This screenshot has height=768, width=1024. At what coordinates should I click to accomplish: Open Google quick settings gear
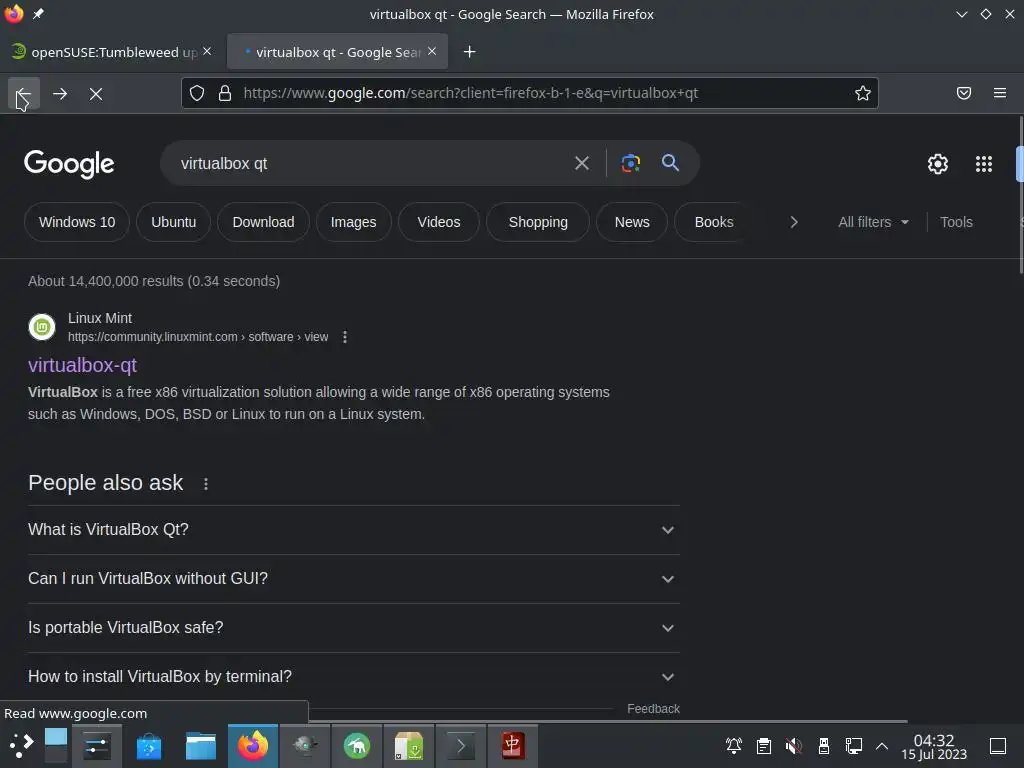pyautogui.click(x=938, y=164)
